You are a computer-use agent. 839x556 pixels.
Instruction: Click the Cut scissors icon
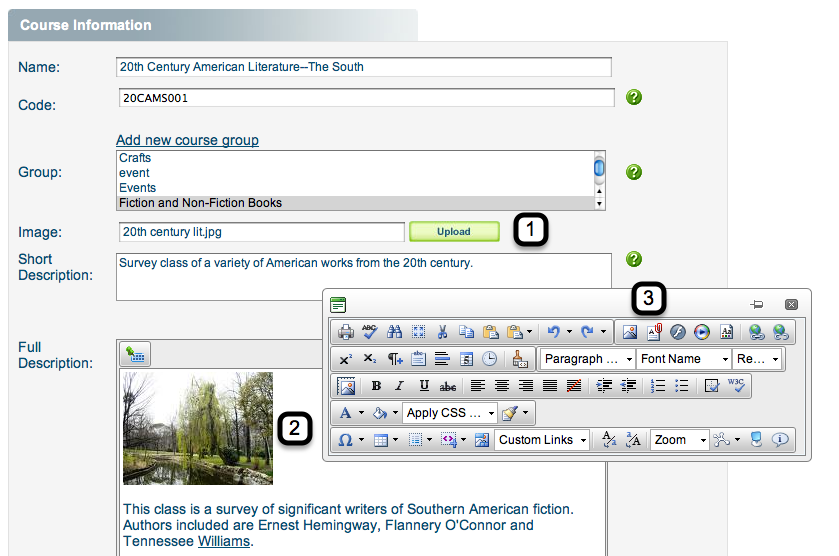443,332
